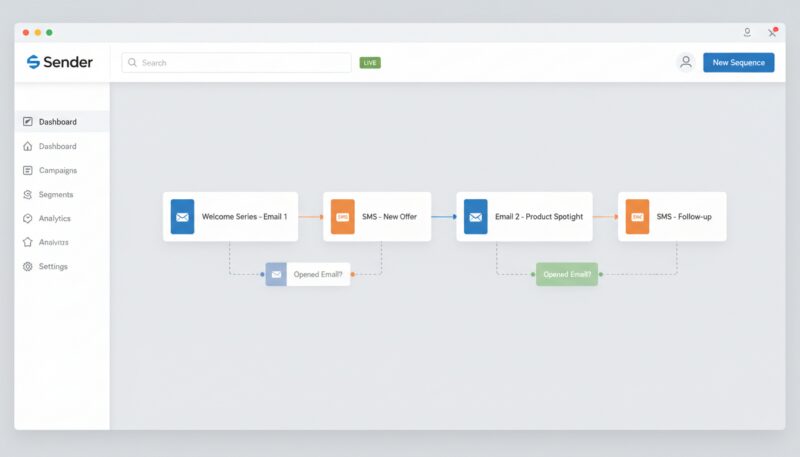Screen dimensions: 800x457
Task: Select the SMS - New Offer orange icon
Action: (x=343, y=216)
